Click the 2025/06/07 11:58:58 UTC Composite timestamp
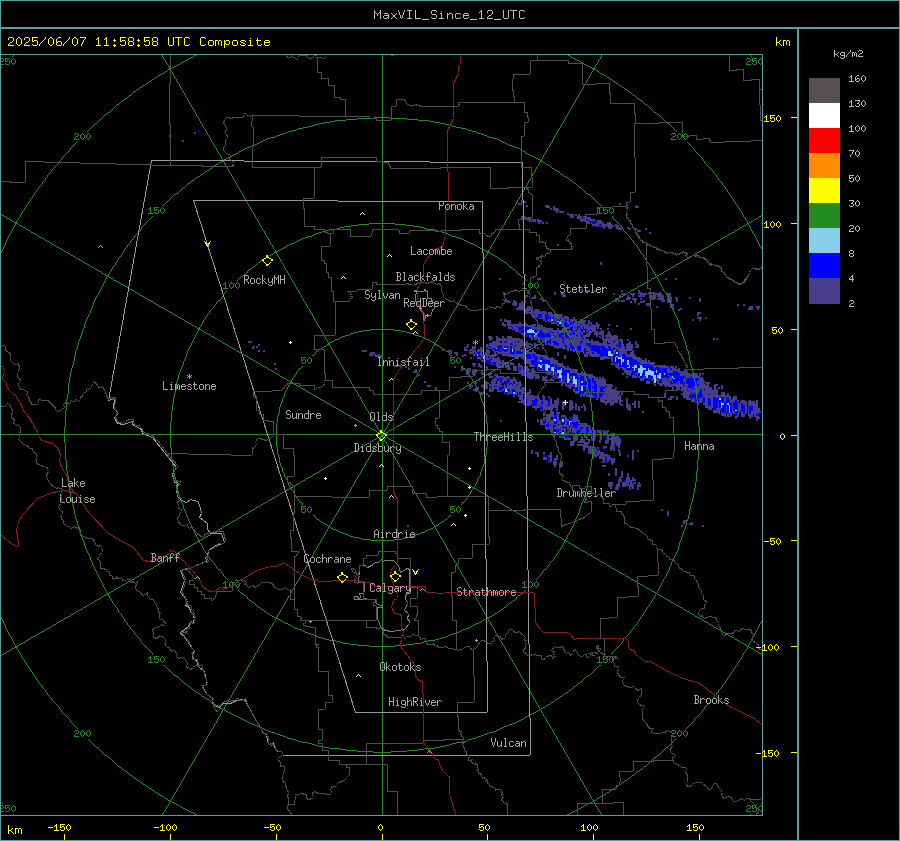Image resolution: width=900 pixels, height=841 pixels. [138, 42]
